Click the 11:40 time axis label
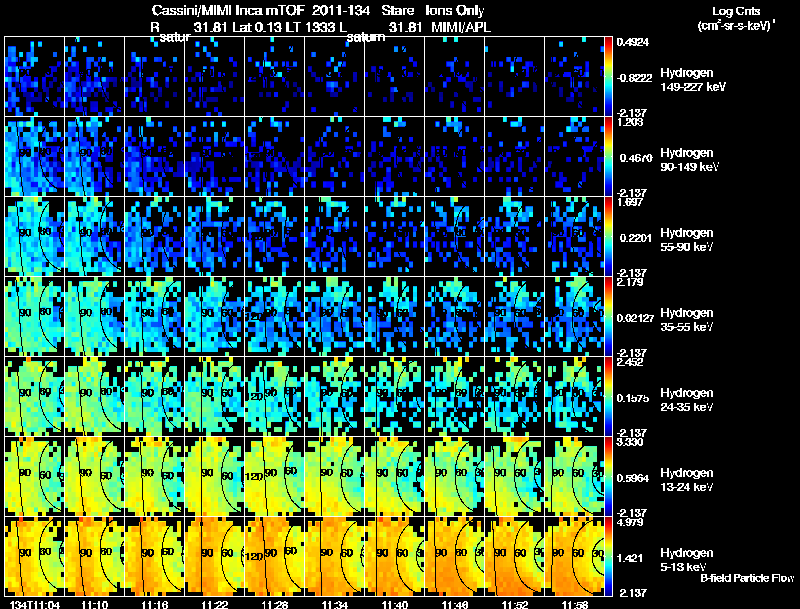 click(395, 604)
